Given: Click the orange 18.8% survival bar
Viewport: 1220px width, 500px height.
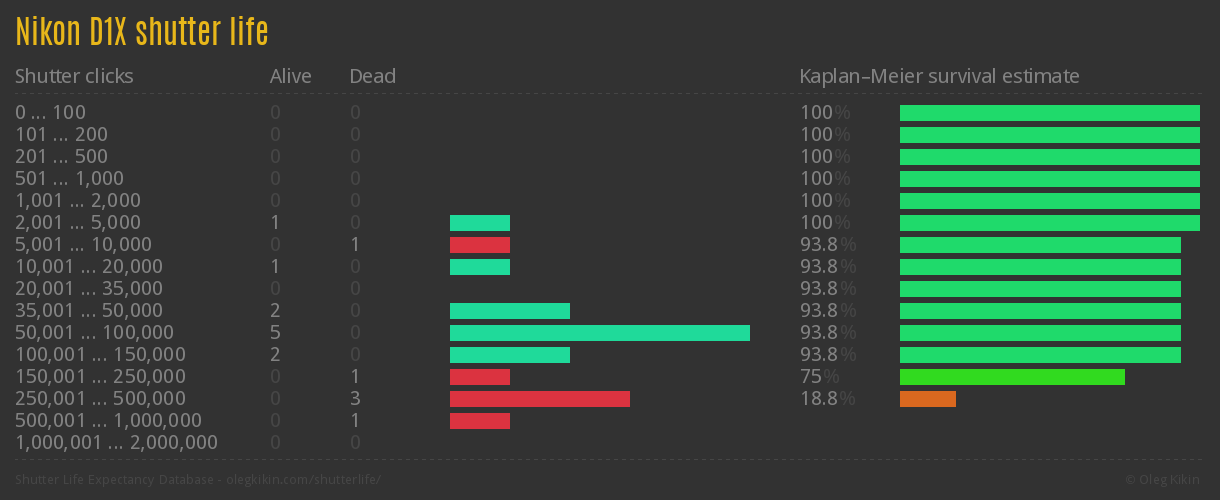Looking at the screenshot, I should point(927,399).
